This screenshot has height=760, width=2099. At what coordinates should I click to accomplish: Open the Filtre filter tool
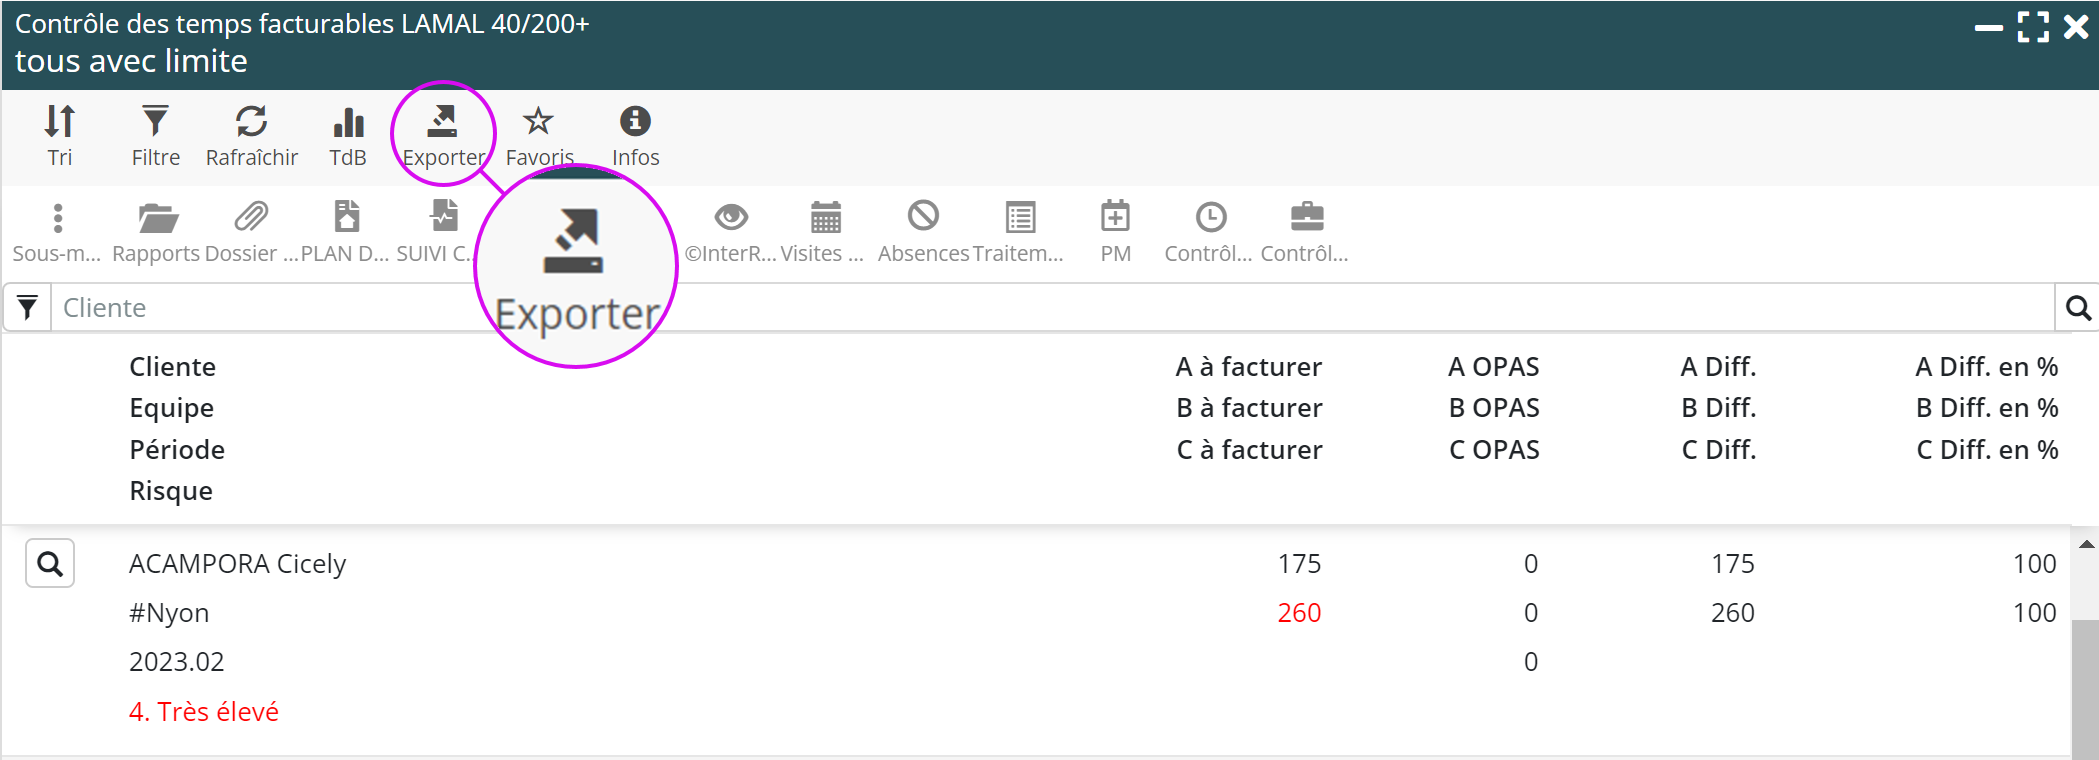[155, 135]
